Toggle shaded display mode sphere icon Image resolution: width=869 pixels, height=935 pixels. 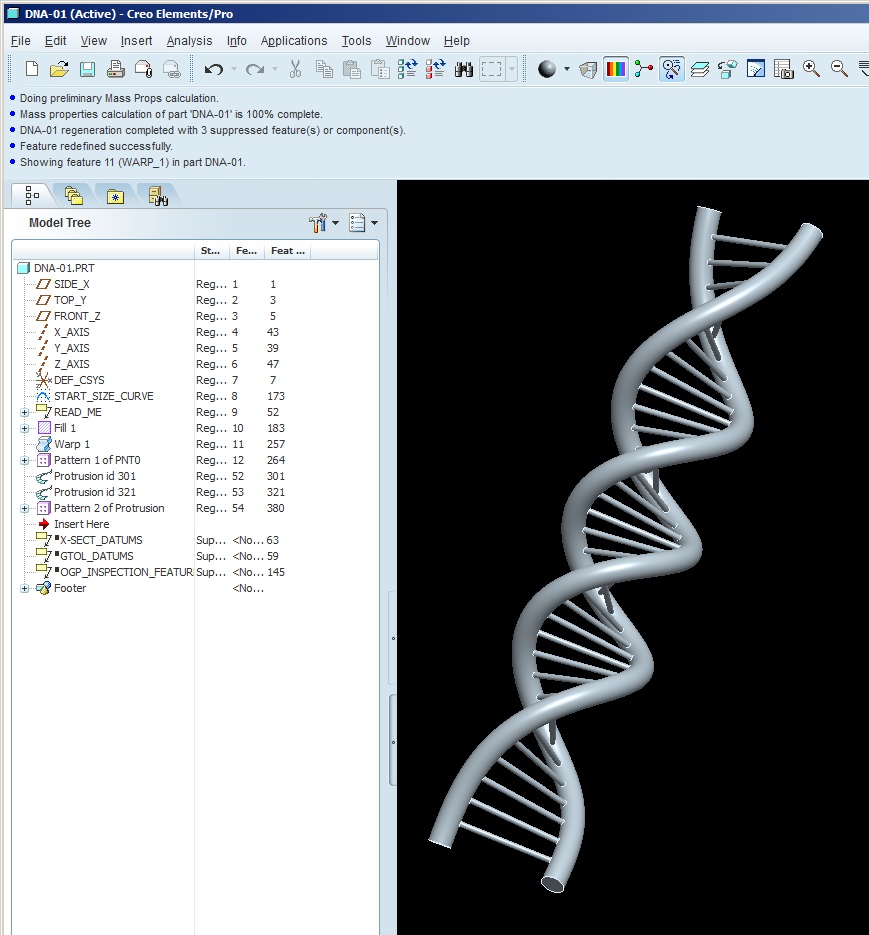544,69
